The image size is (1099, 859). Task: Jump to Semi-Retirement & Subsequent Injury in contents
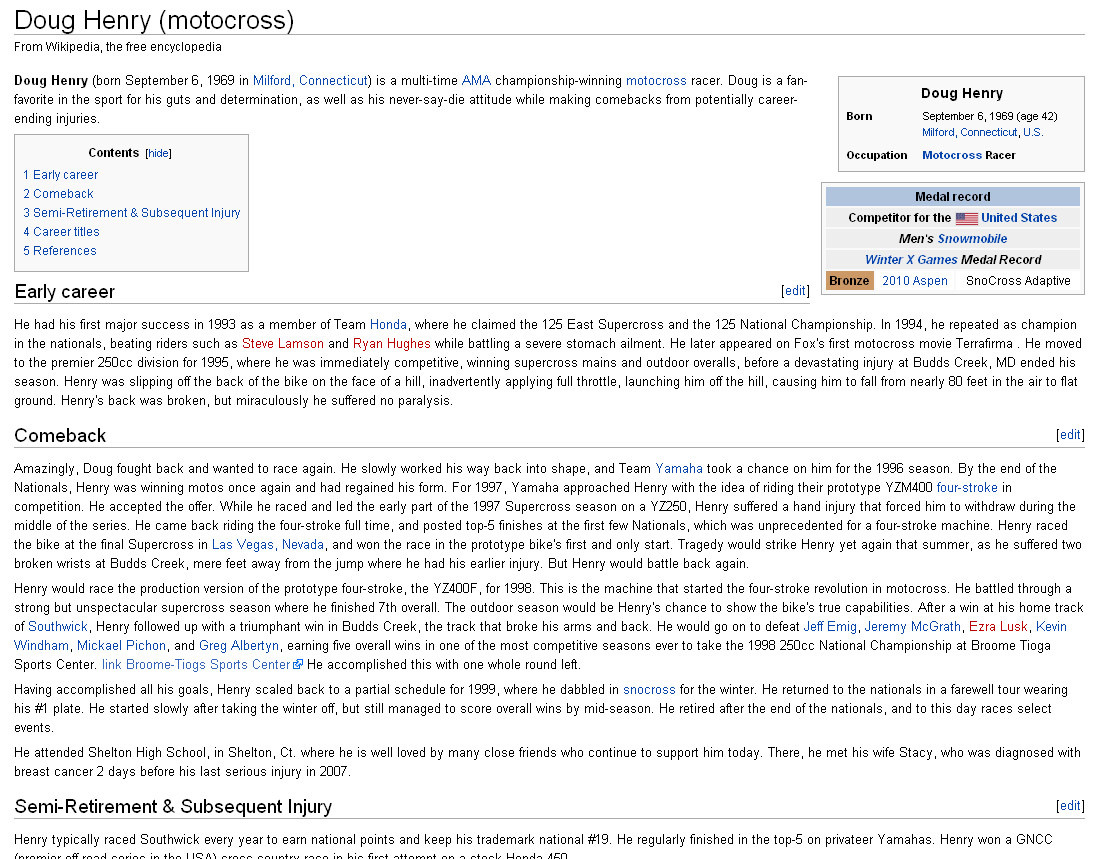point(132,212)
